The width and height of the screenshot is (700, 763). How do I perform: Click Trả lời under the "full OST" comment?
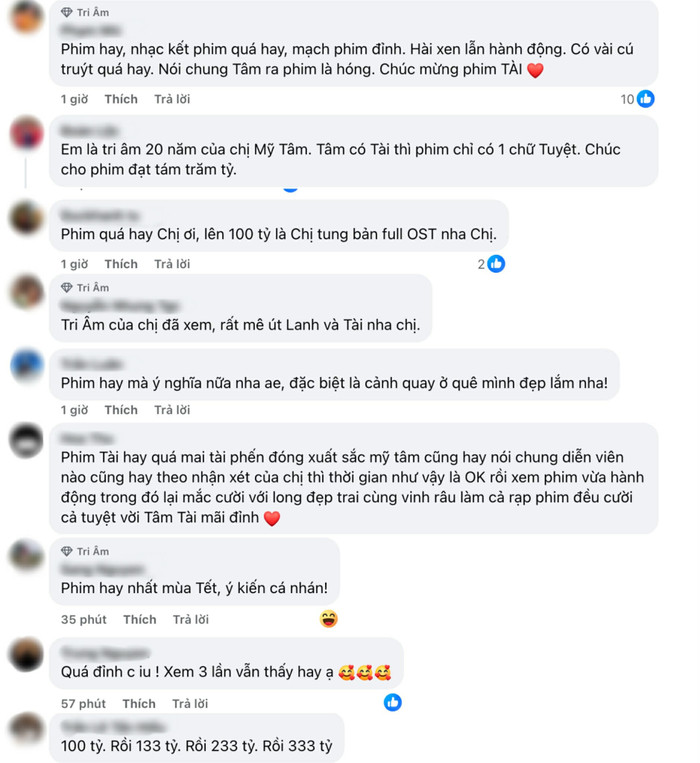pyautogui.click(x=172, y=264)
